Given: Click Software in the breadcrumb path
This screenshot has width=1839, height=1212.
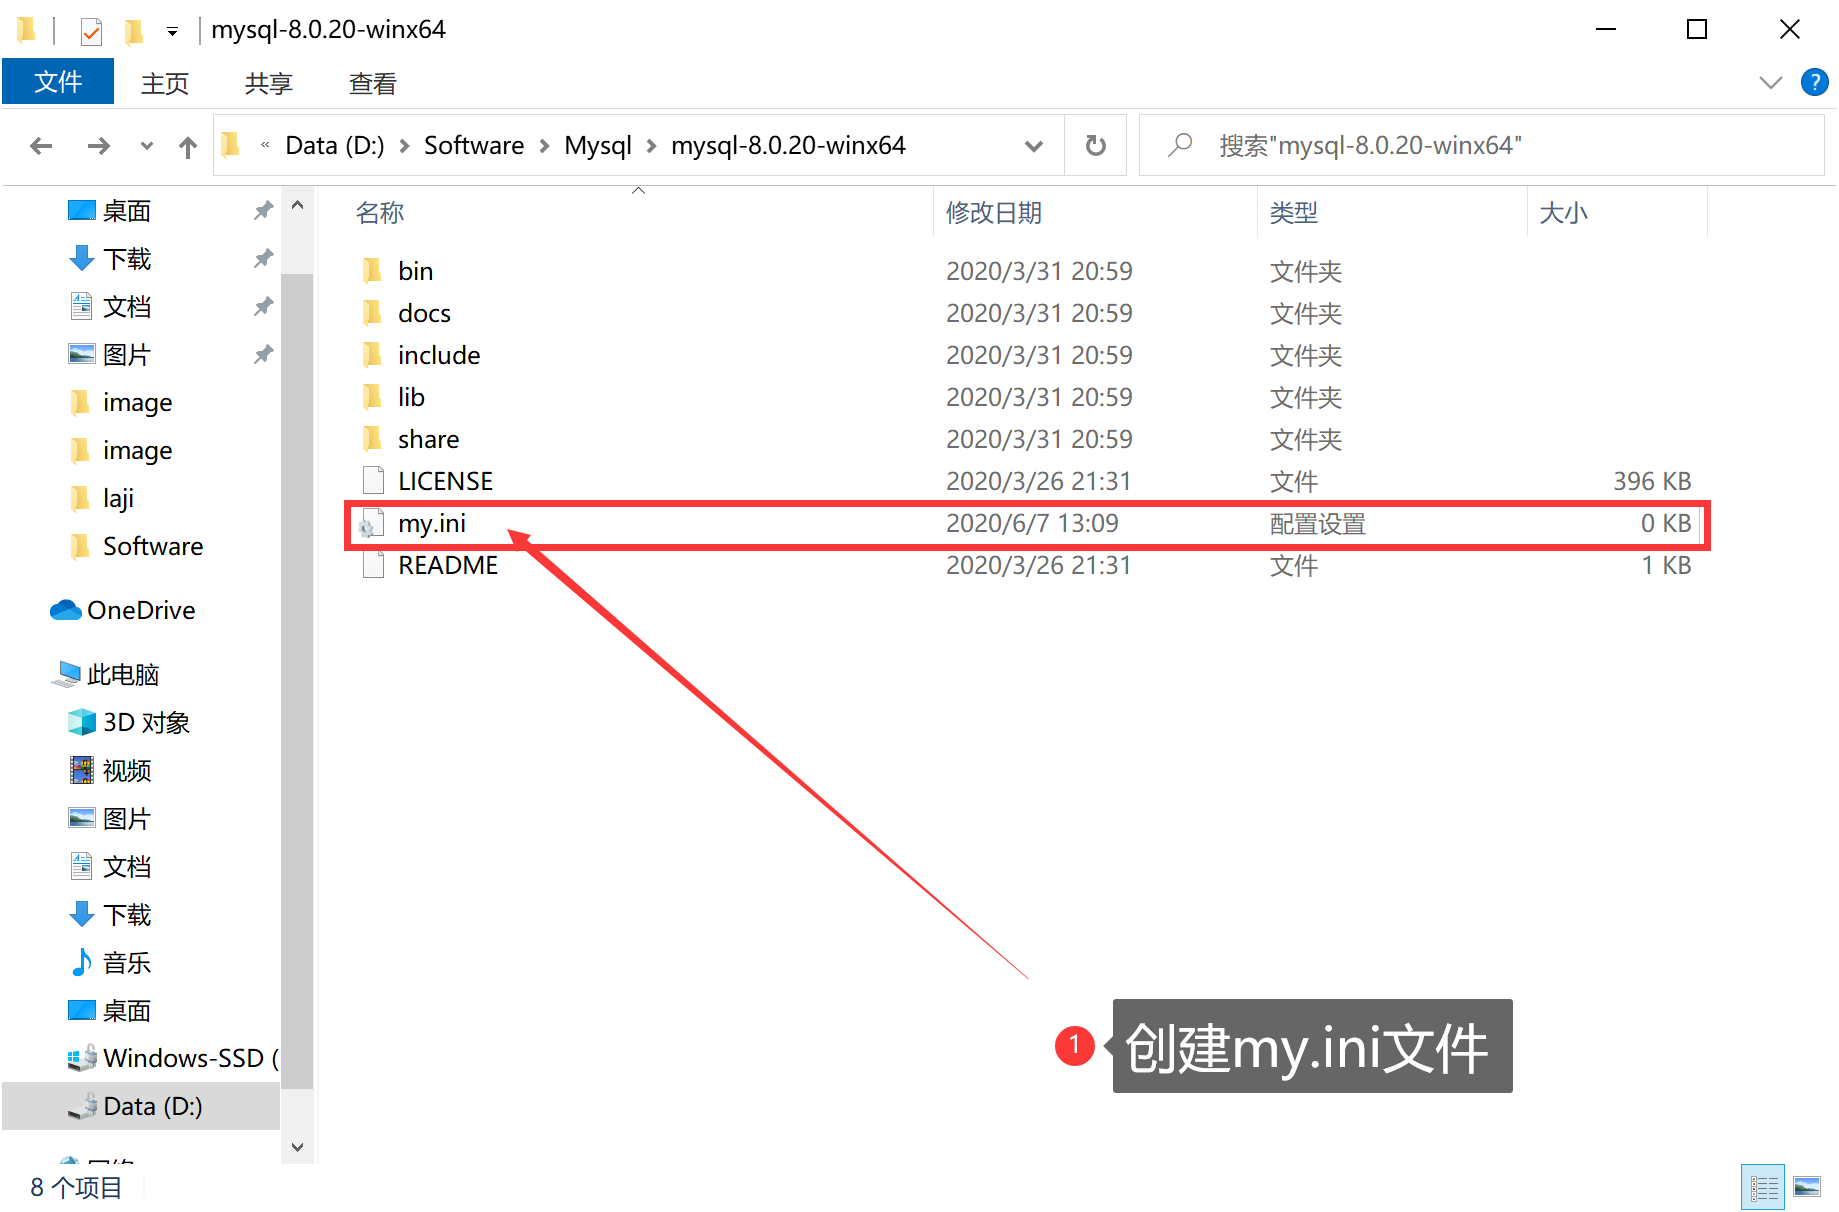Looking at the screenshot, I should point(474,146).
